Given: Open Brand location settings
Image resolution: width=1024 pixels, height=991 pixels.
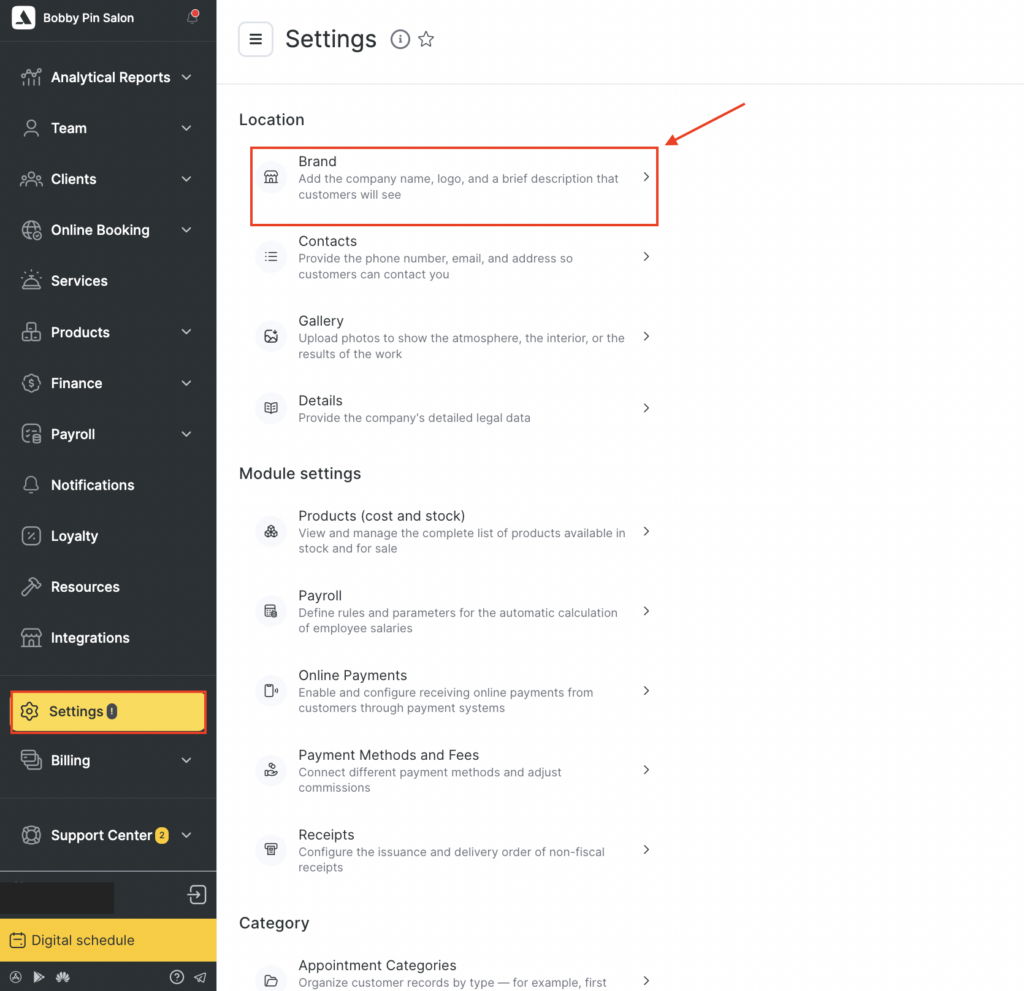Looking at the screenshot, I should click(x=453, y=178).
